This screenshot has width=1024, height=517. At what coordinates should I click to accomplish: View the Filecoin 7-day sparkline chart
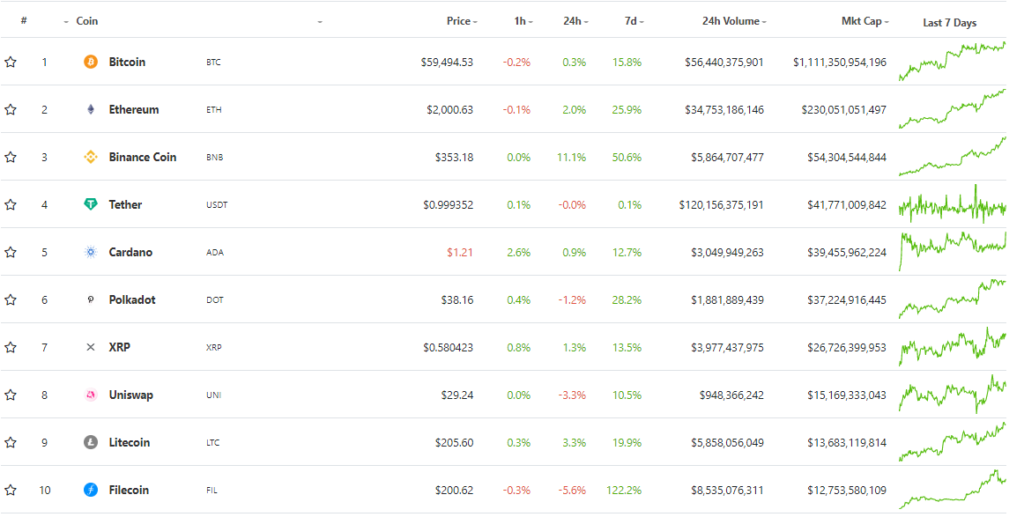click(x=952, y=489)
